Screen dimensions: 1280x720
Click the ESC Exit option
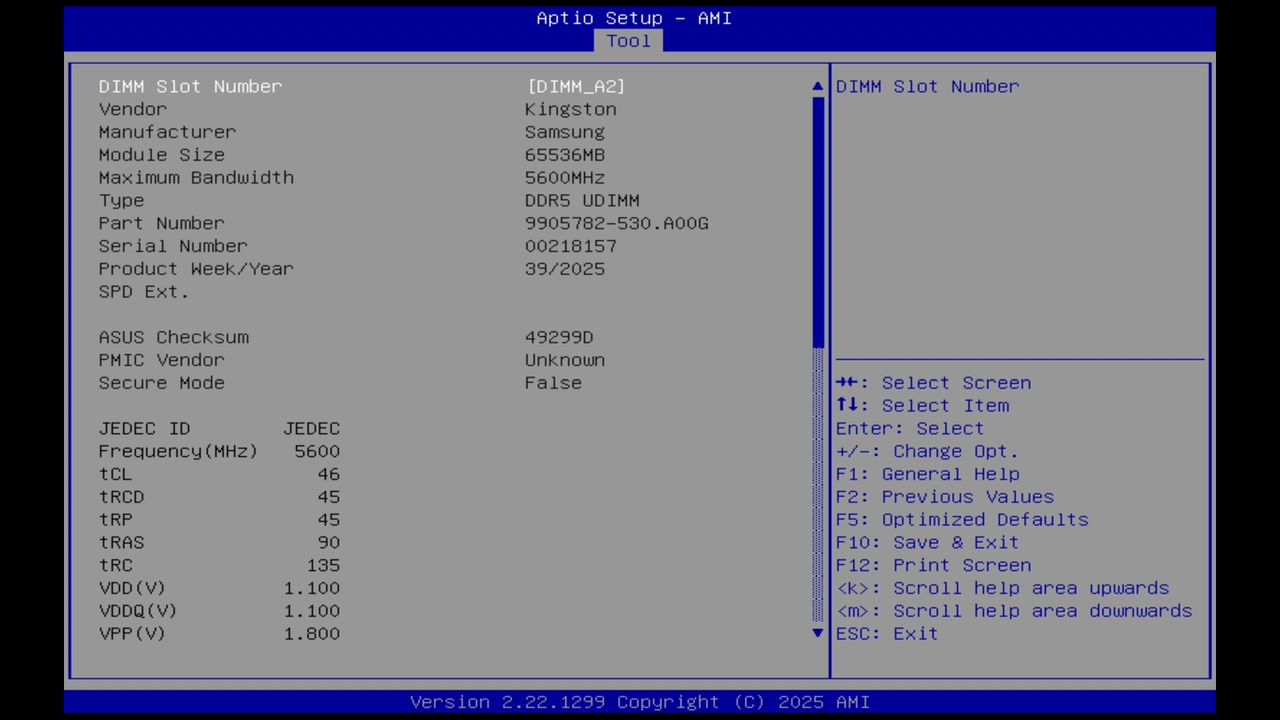[x=886, y=633]
